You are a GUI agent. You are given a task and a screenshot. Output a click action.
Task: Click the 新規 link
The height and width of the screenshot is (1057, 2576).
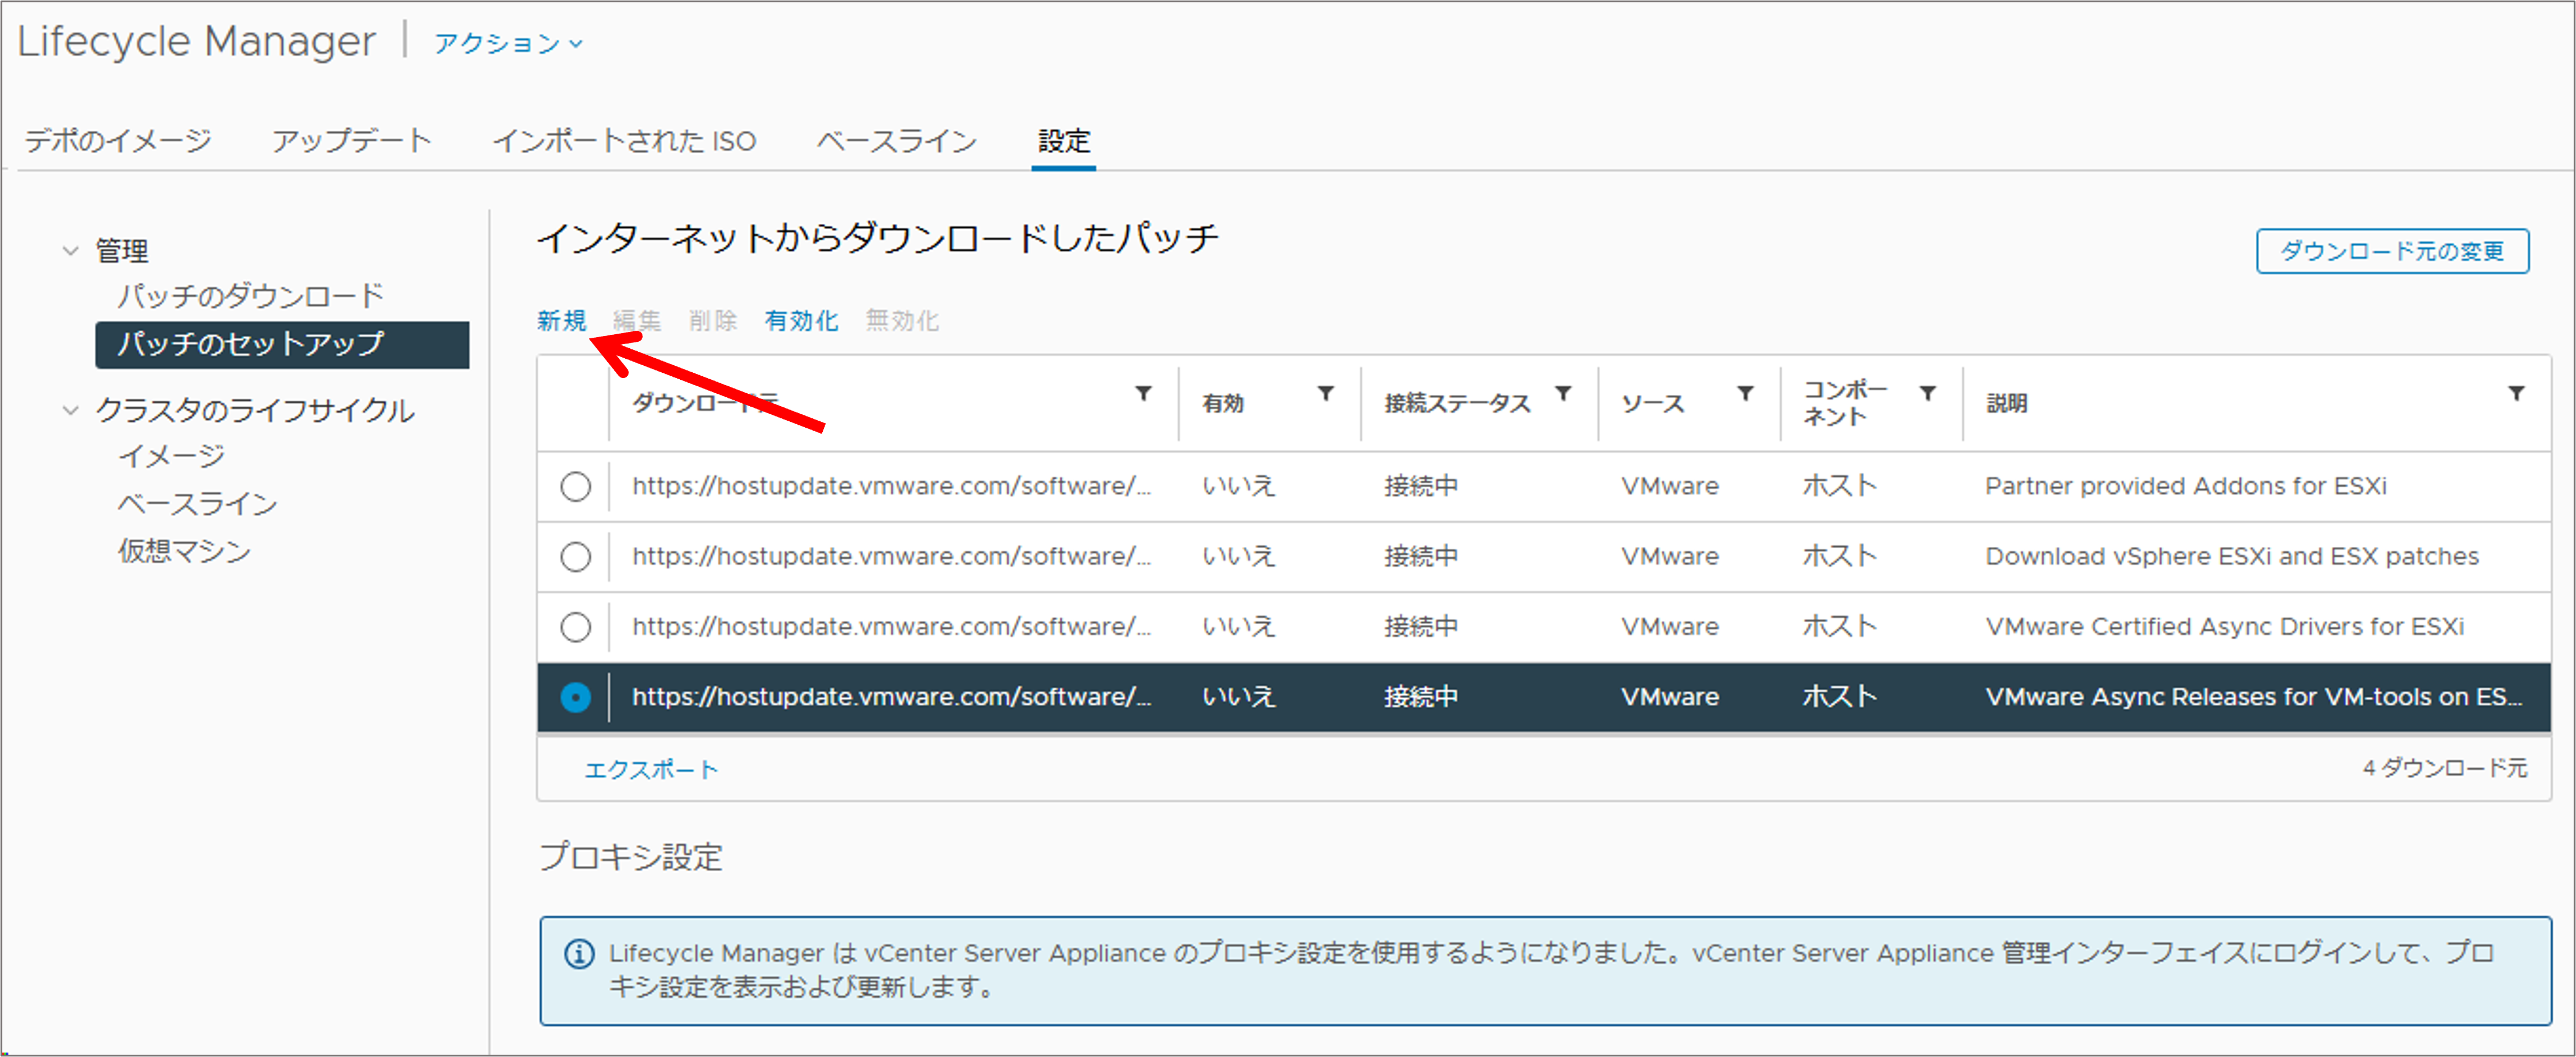[x=561, y=321]
